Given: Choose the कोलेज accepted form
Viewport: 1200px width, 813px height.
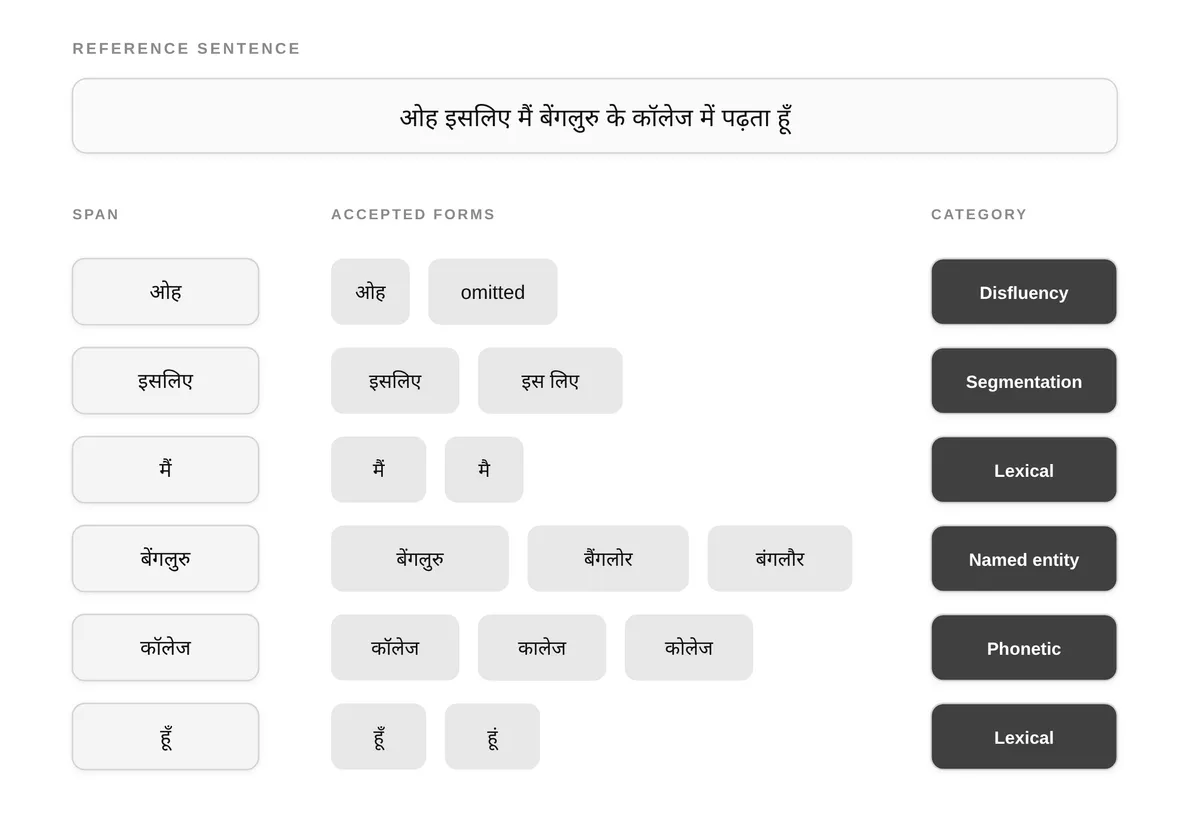Looking at the screenshot, I should point(689,648).
